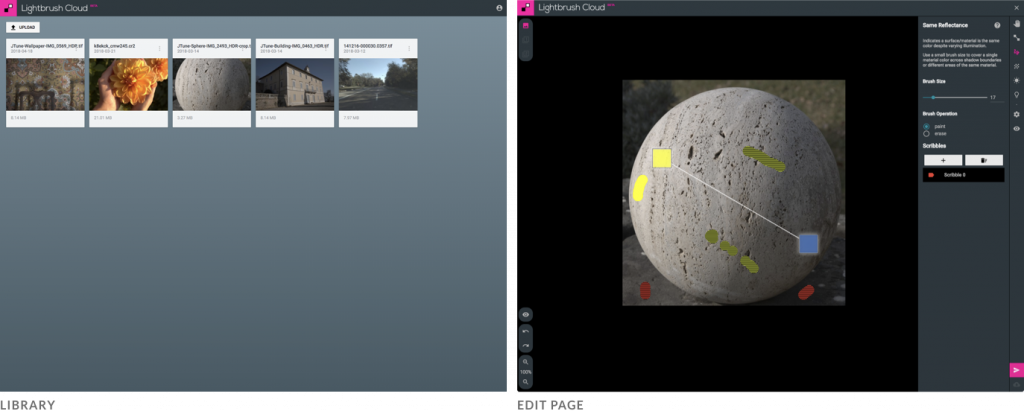1024x411 pixels.
Task: Select the sun illumination tool icon
Action: 1016,80
